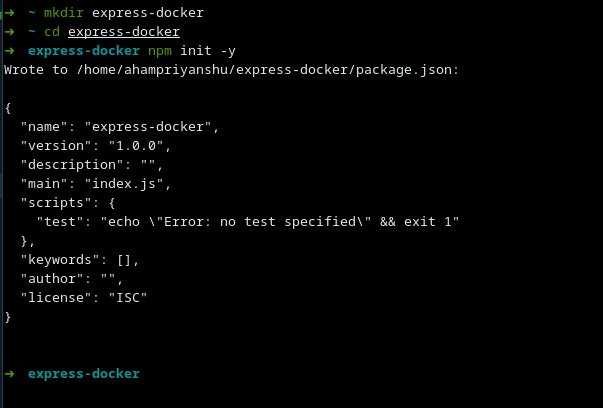Click the prompt arrow on the cd line
The height and width of the screenshot is (408, 603).
(9, 31)
